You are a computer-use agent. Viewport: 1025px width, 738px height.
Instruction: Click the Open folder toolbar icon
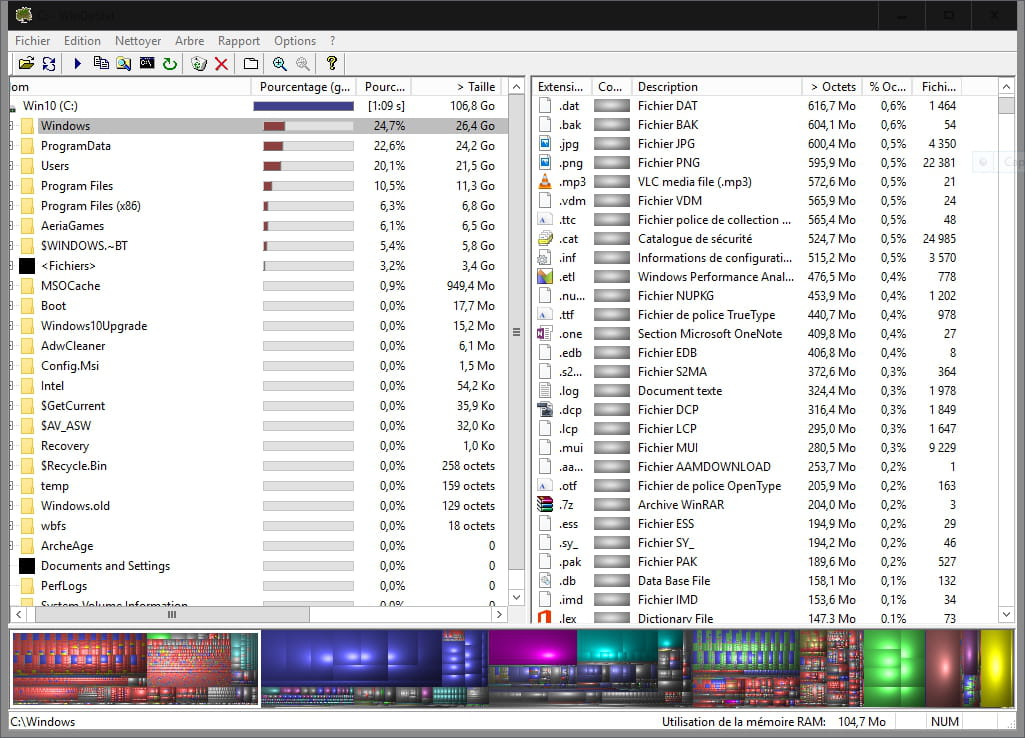[x=26, y=63]
